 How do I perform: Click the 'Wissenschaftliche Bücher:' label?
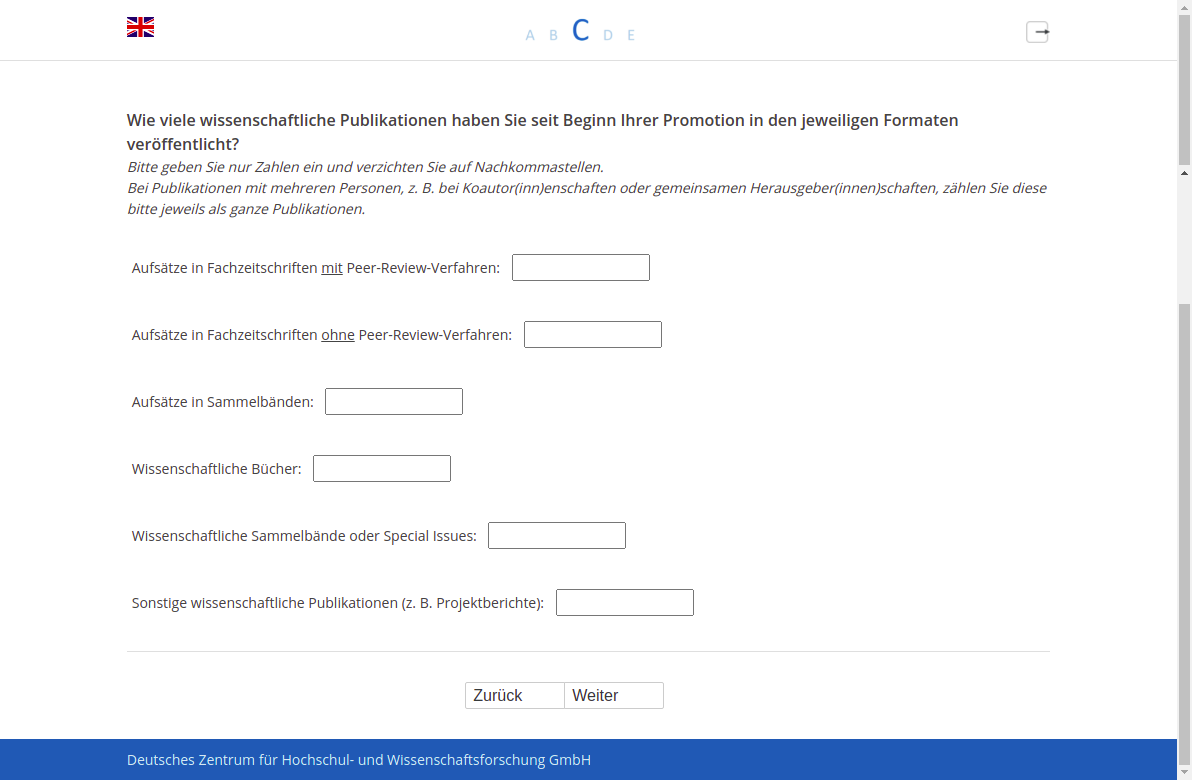pos(217,469)
